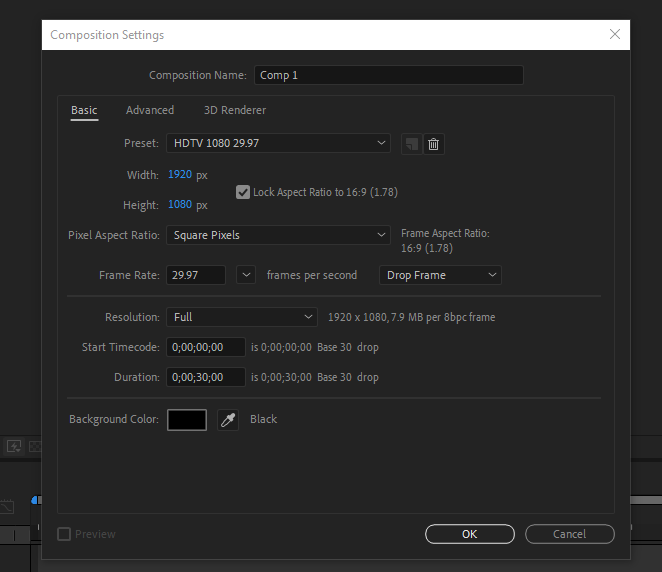Click the transparency grid icon behind the dialog
Viewport: 662px width, 572px height.
35,446
